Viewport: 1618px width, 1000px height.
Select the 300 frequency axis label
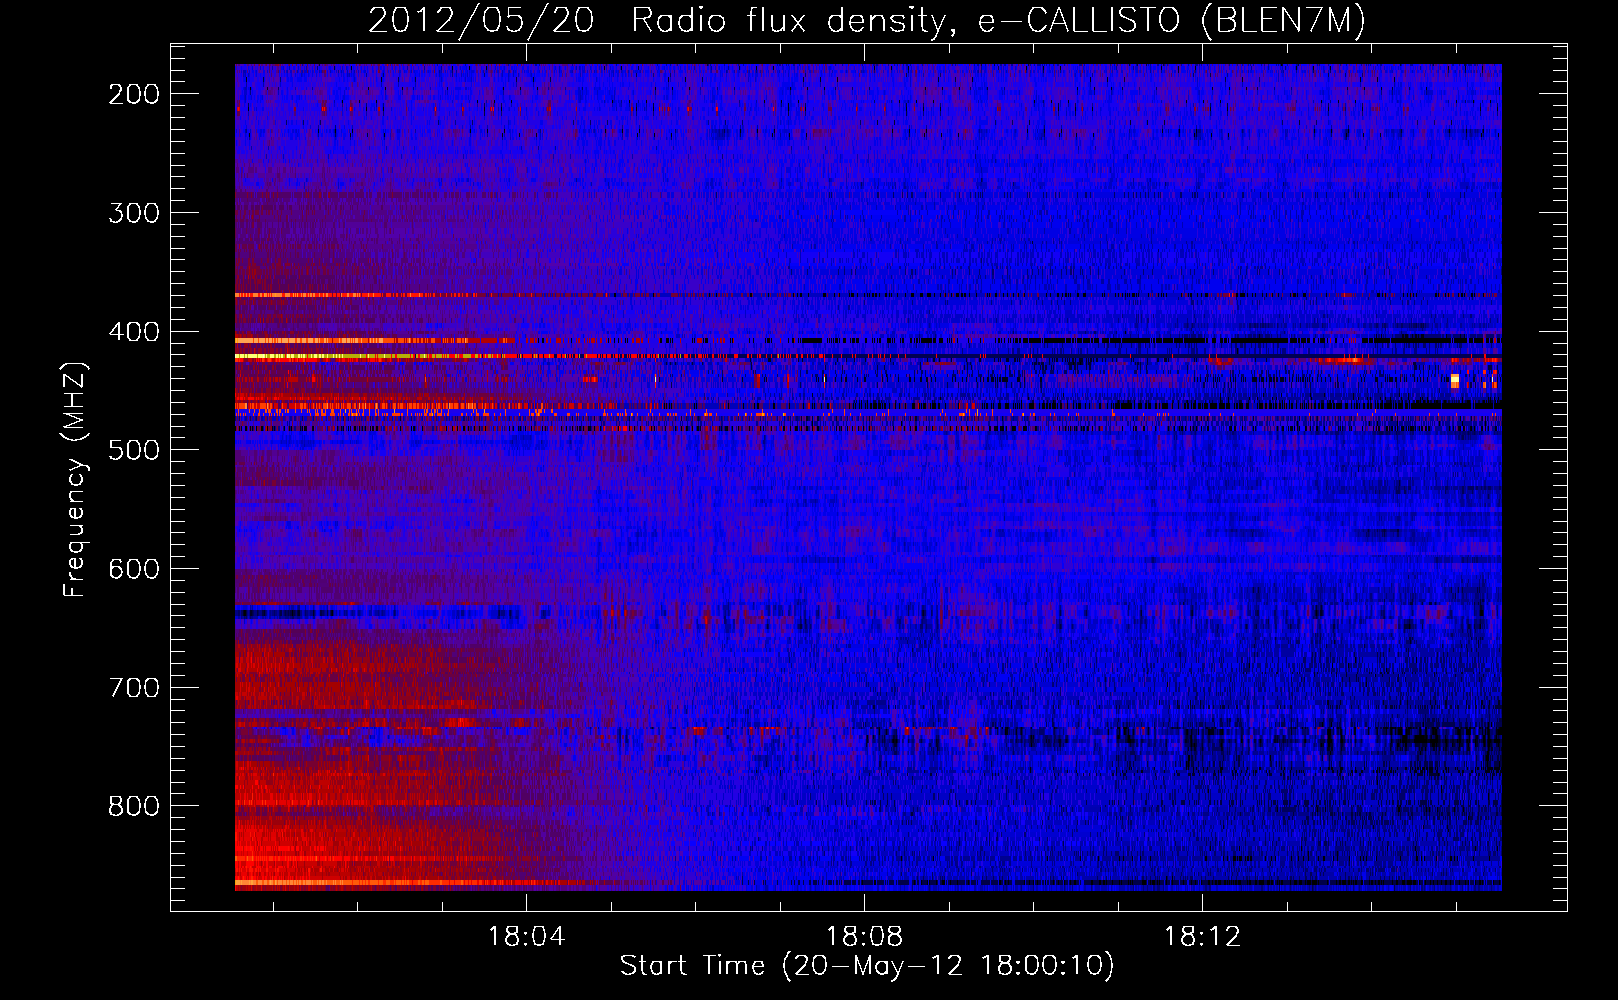tap(133, 213)
